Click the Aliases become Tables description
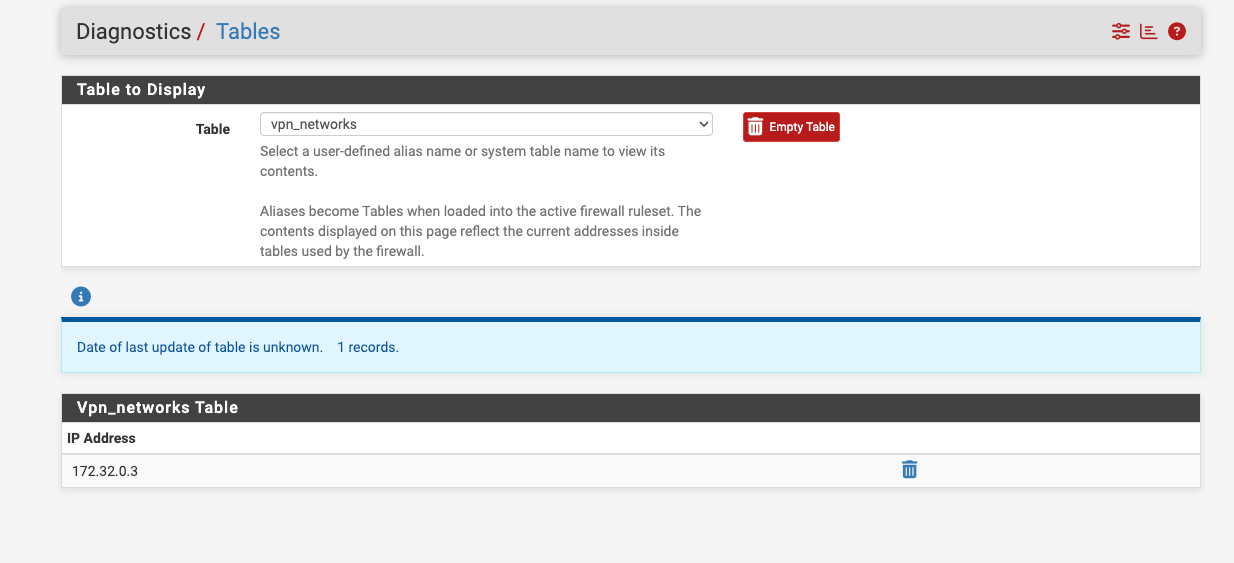The image size is (1234, 563). (480, 231)
